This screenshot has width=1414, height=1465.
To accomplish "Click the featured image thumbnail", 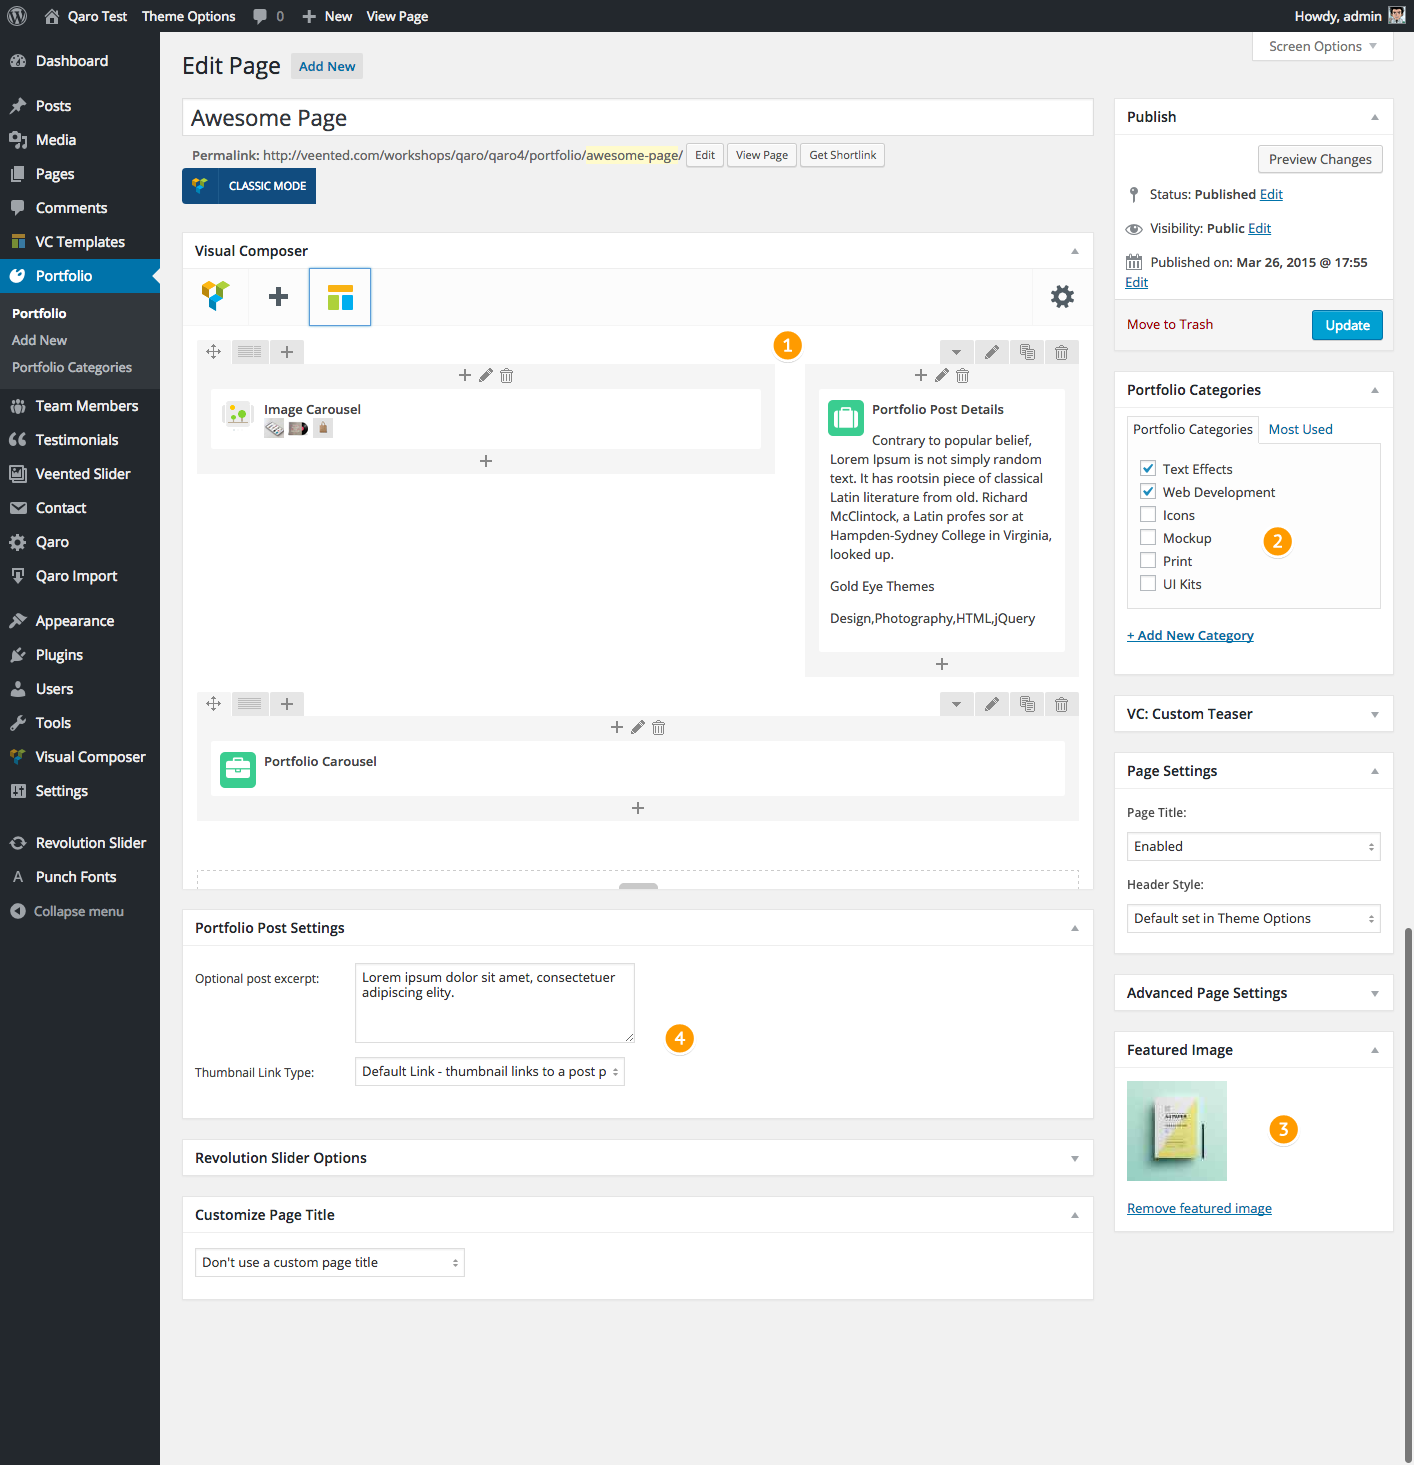I will [1176, 1131].
